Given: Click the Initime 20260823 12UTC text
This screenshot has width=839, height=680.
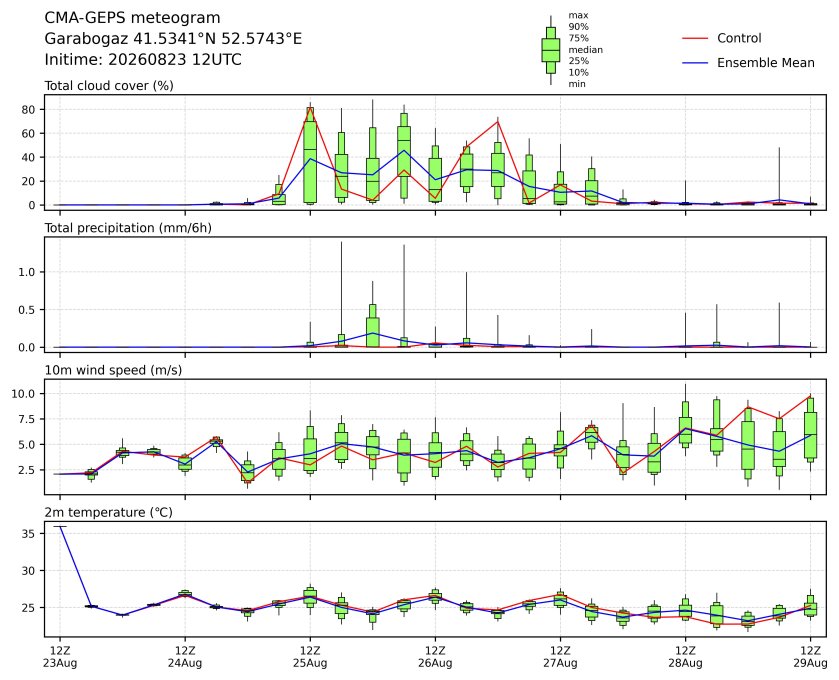Looking at the screenshot, I should coord(143,59).
